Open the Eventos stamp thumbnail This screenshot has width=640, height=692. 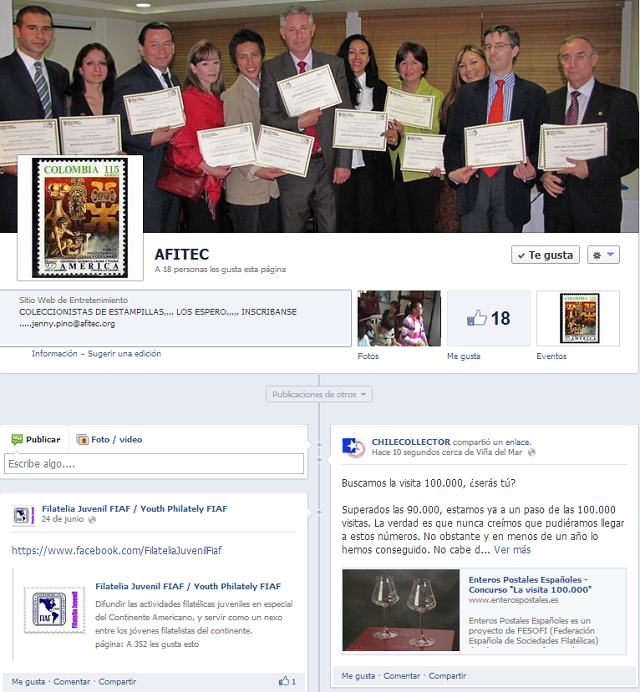[578, 318]
